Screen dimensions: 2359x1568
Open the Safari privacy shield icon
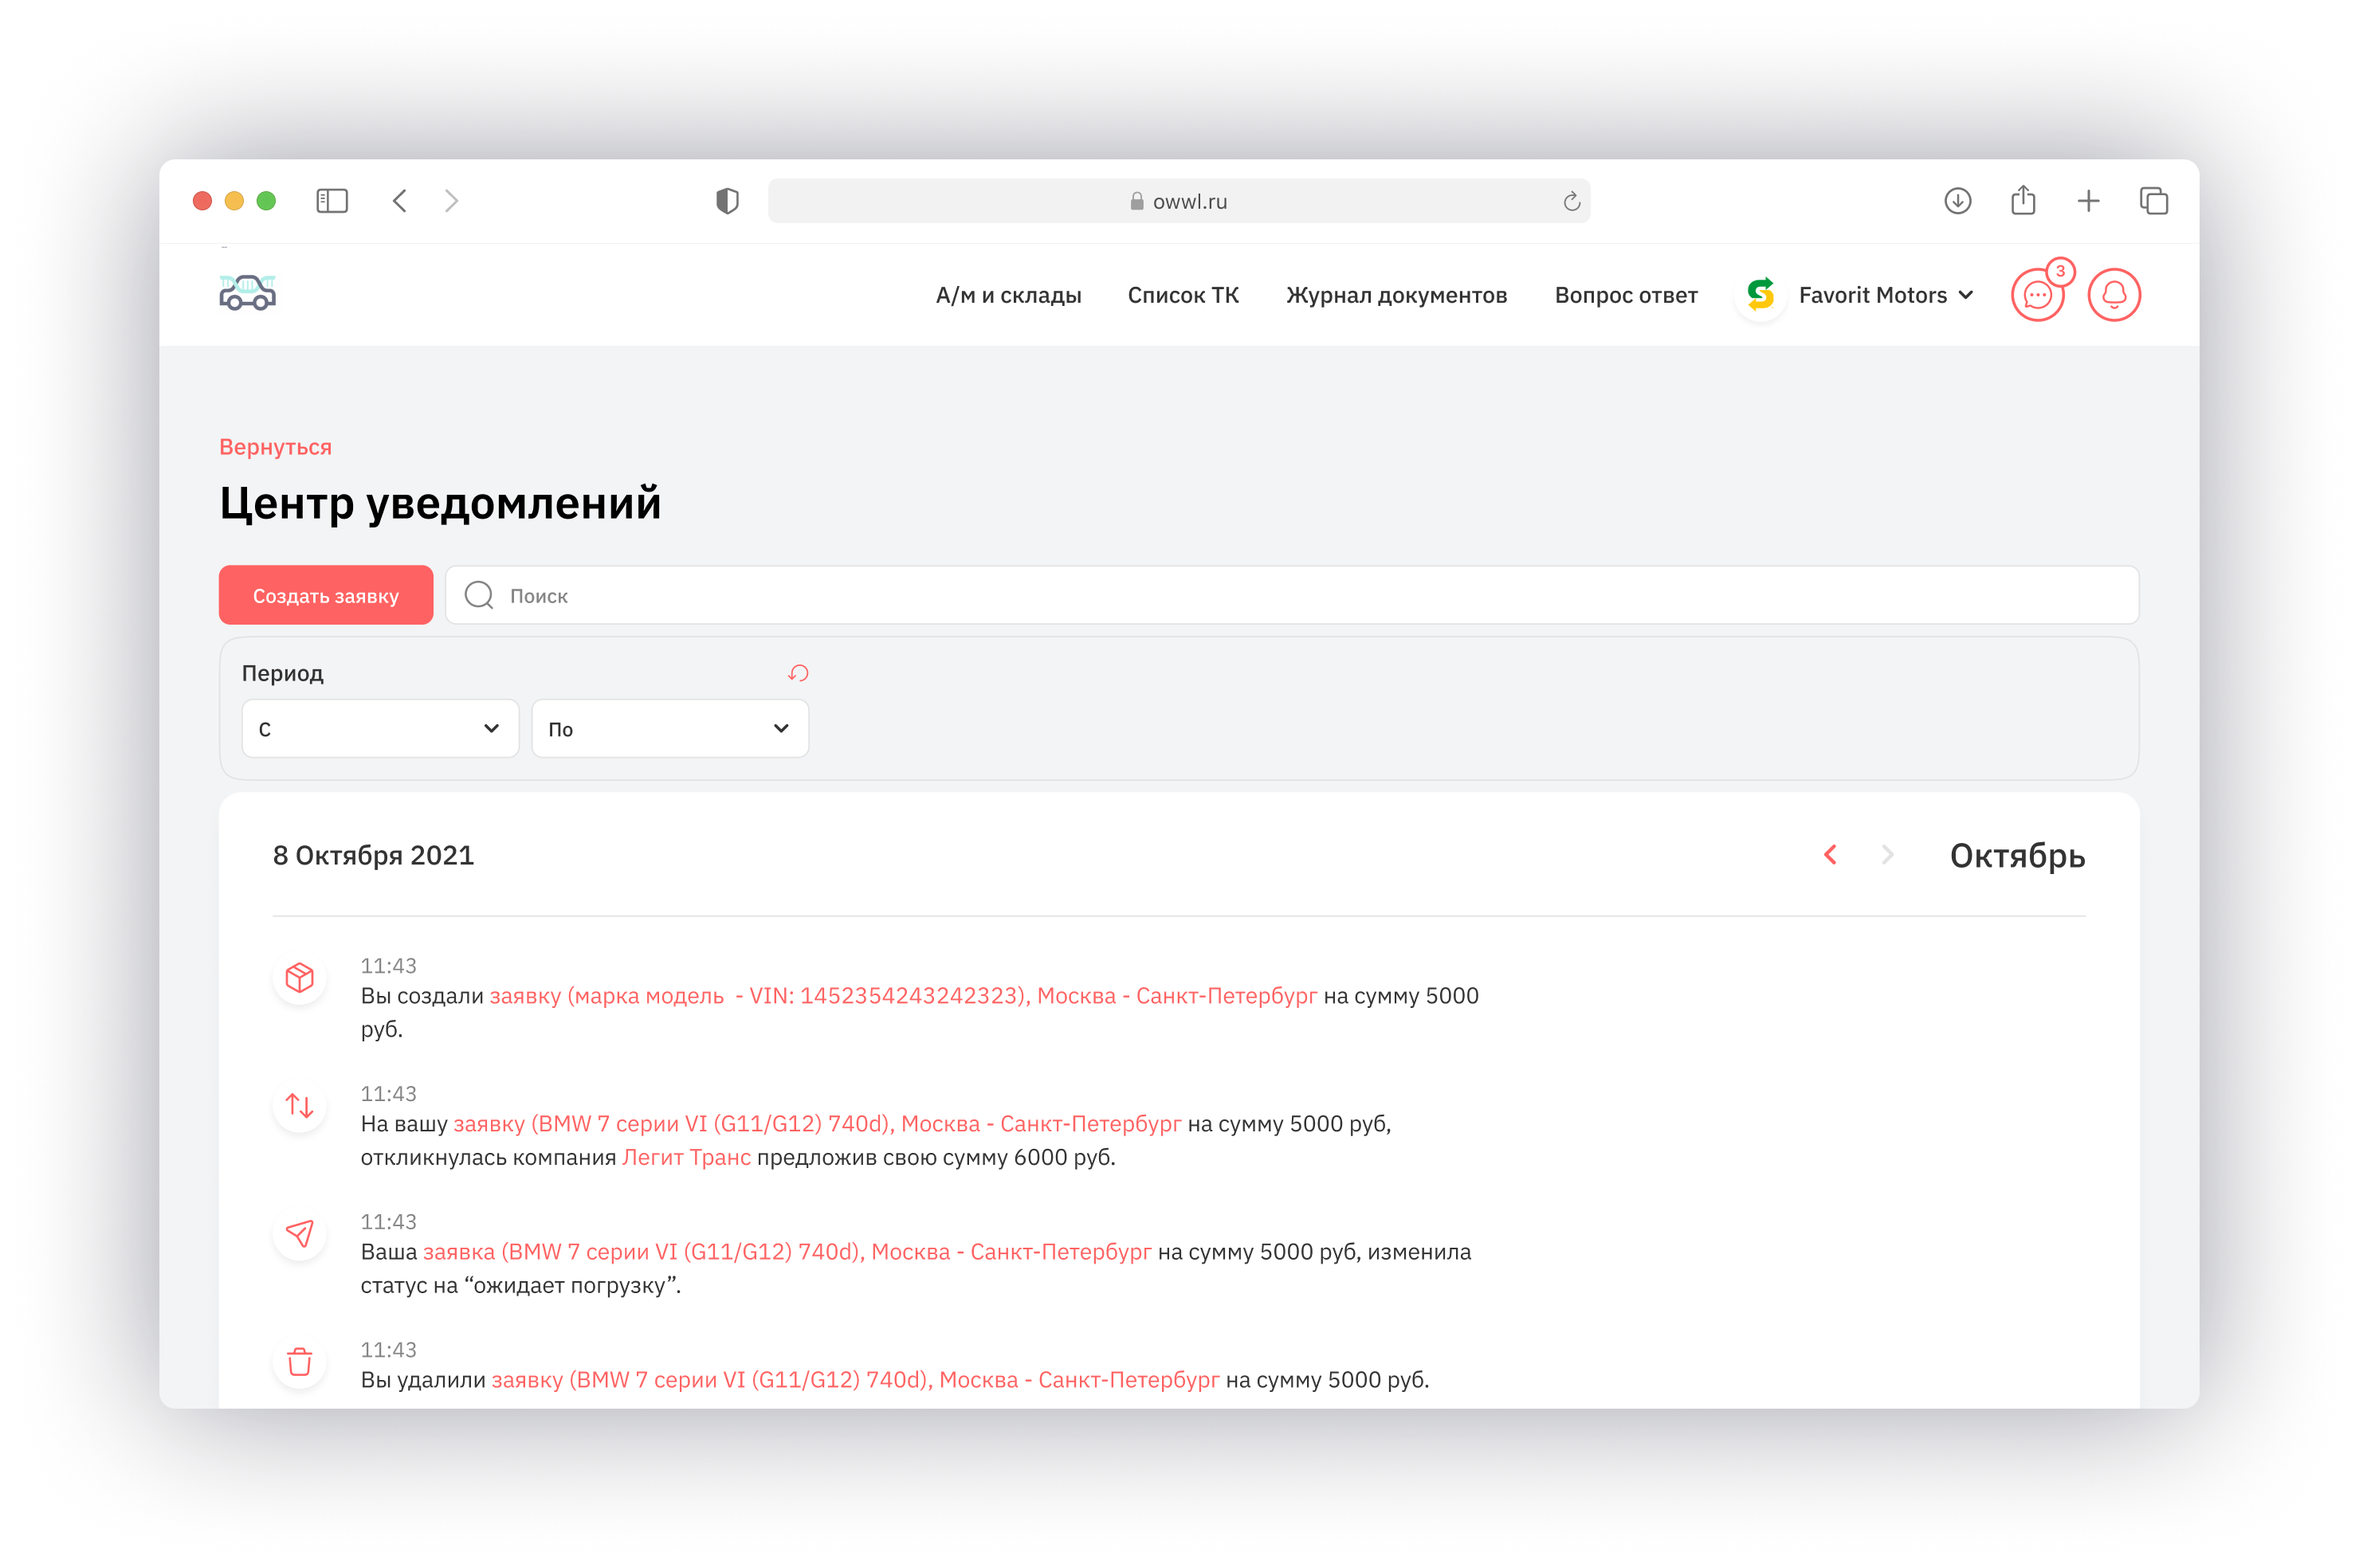[727, 201]
